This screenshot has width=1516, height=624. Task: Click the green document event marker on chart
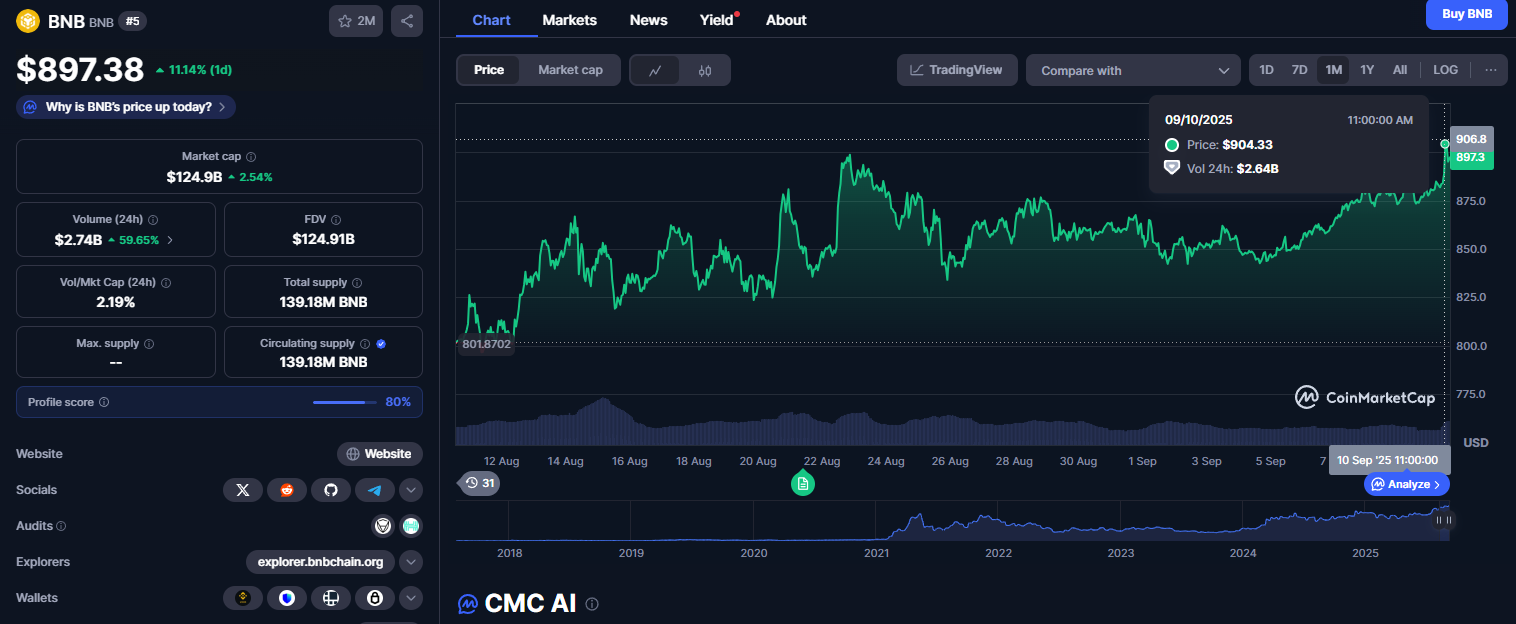point(803,484)
